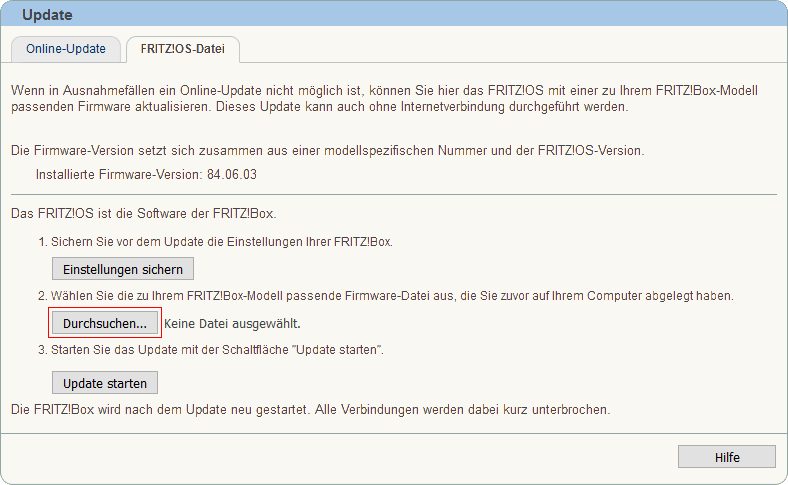
Task: Click the 'Wenn in Ausnahmefällen' intro paragraph
Action: 384,99
